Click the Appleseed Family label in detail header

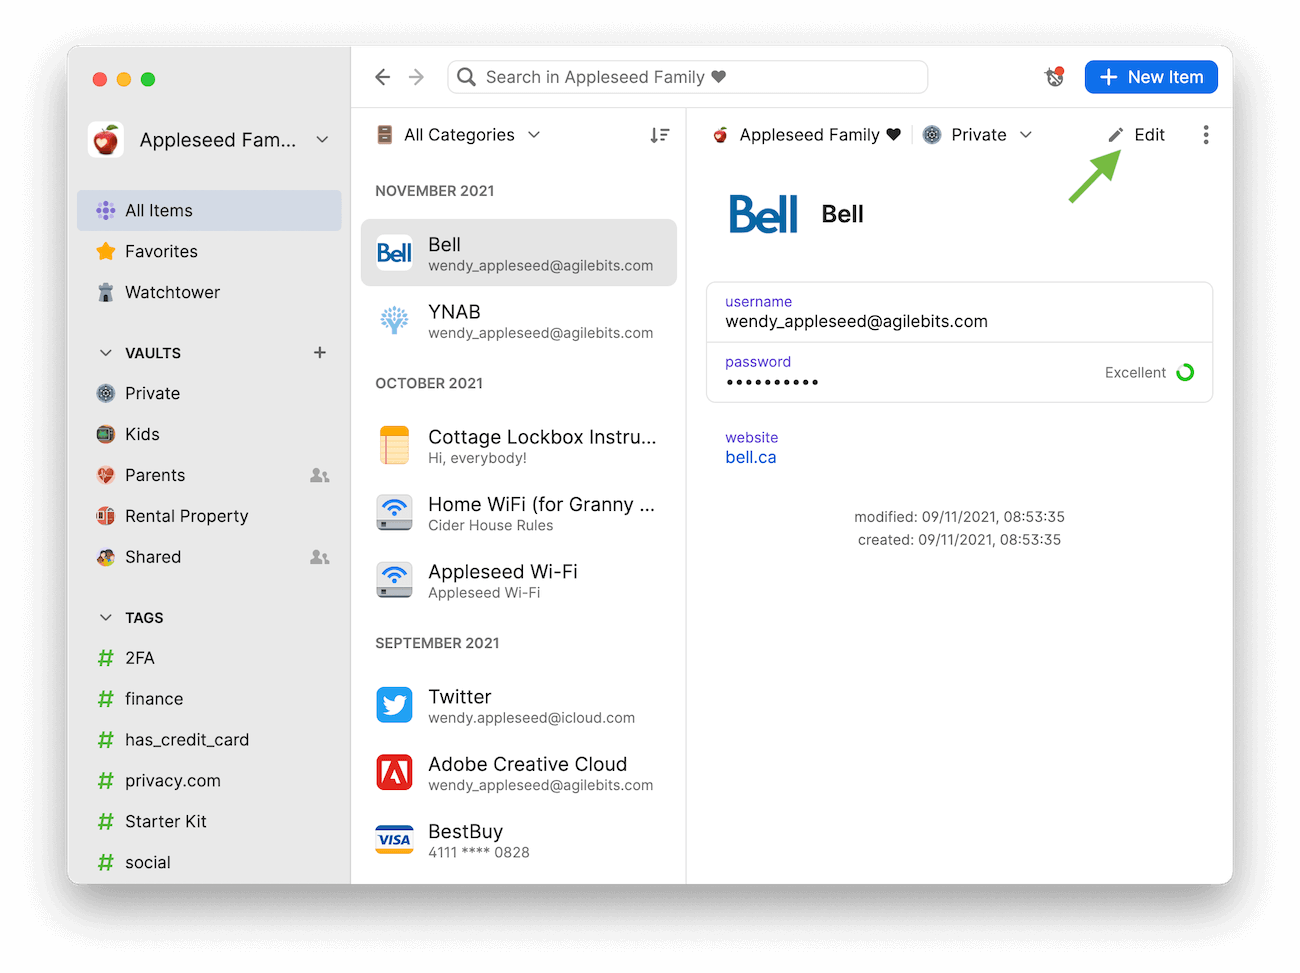click(809, 135)
